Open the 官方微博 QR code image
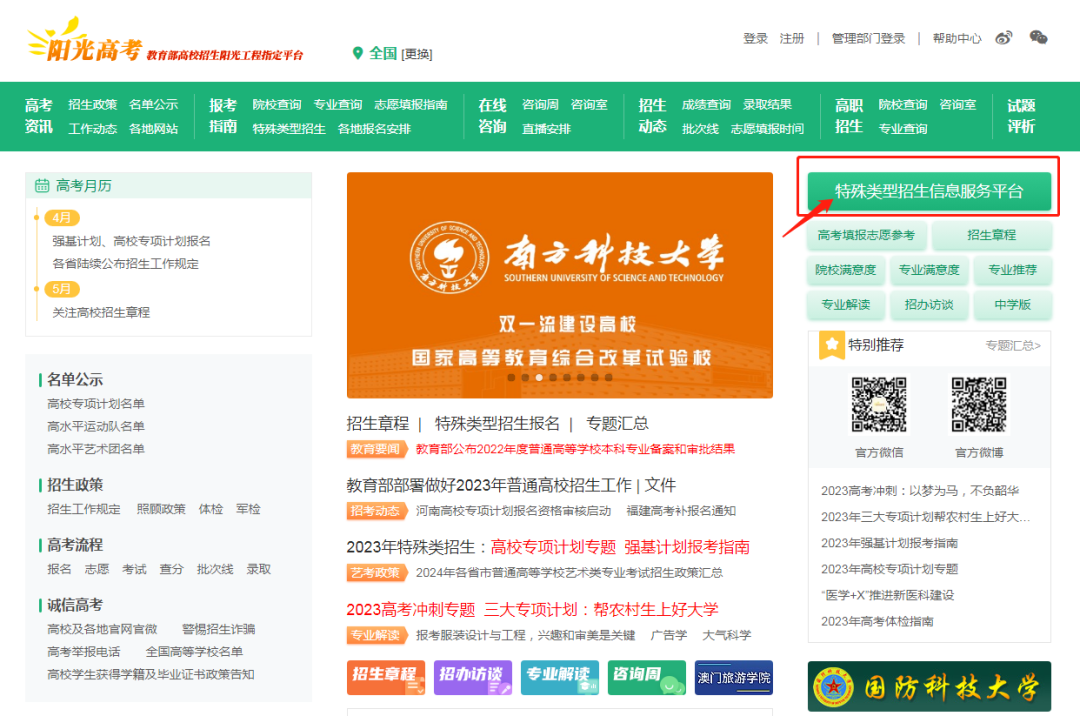Image resolution: width=1080 pixels, height=716 pixels. [979, 404]
